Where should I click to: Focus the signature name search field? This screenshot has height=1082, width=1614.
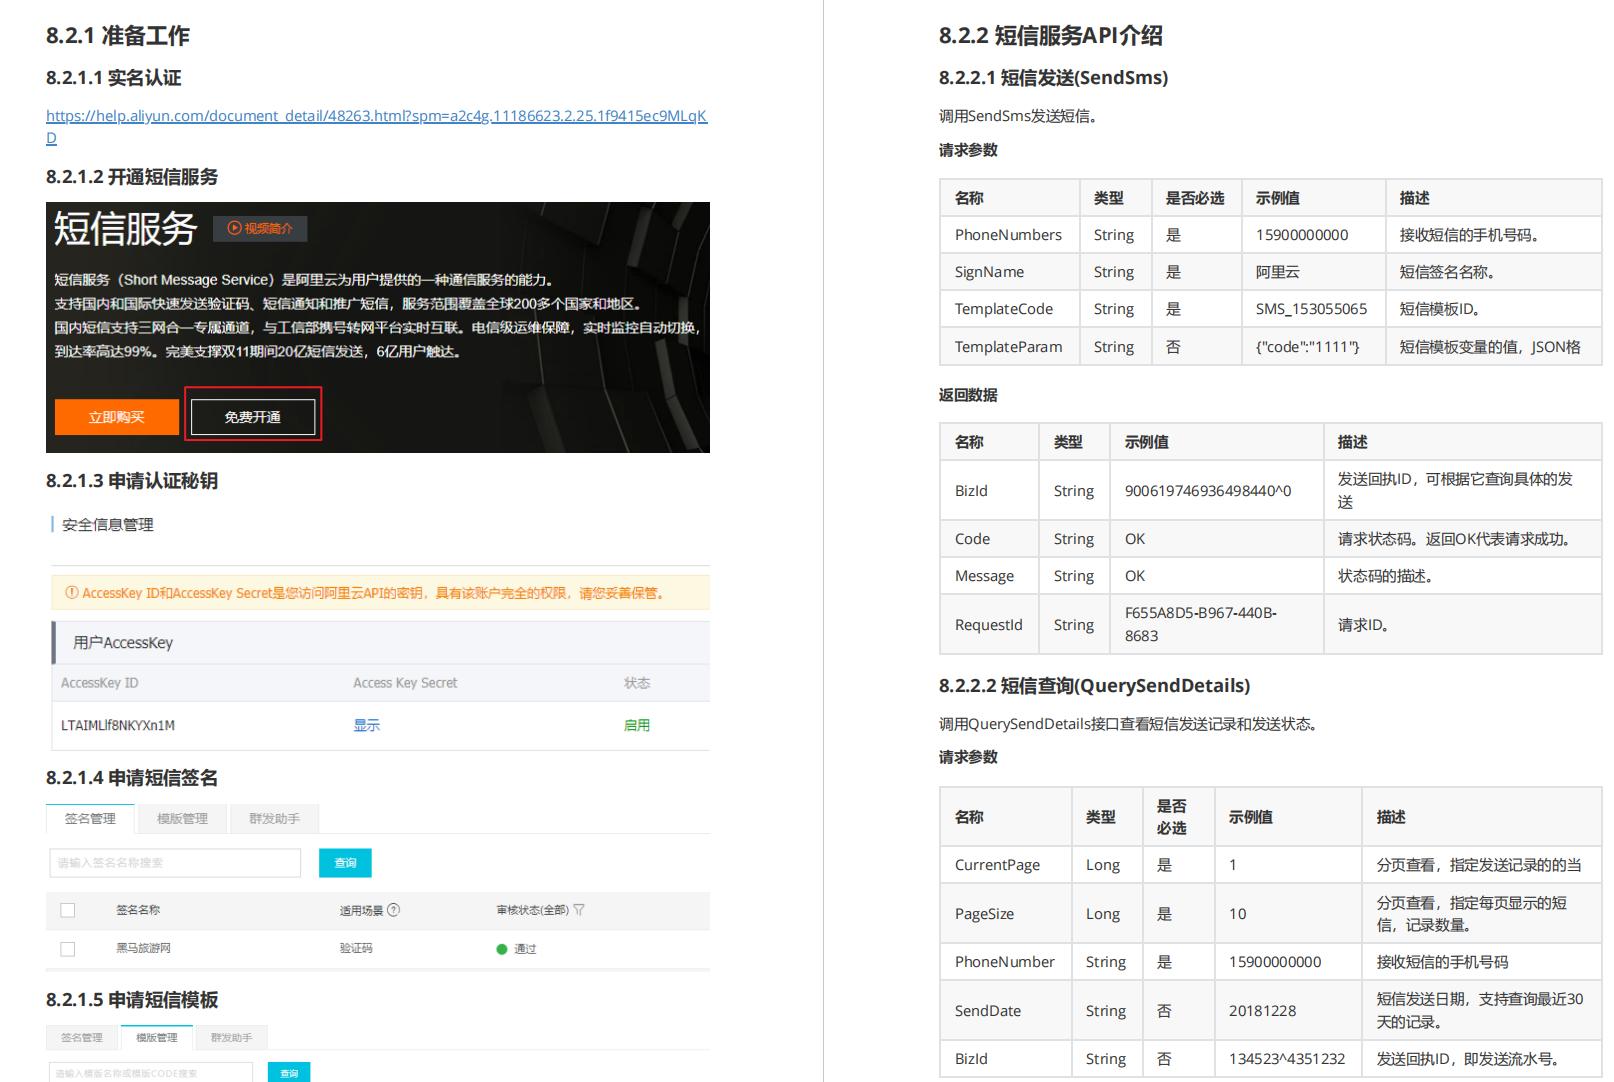point(175,863)
